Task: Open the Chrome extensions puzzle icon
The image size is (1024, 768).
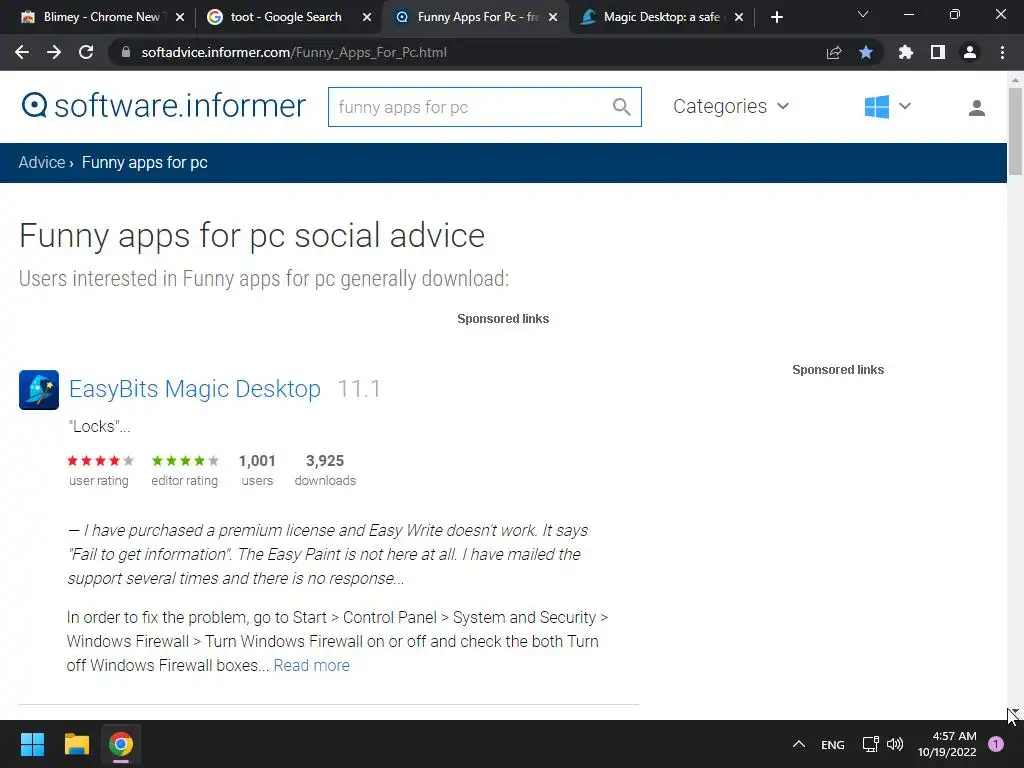Action: pos(906,52)
